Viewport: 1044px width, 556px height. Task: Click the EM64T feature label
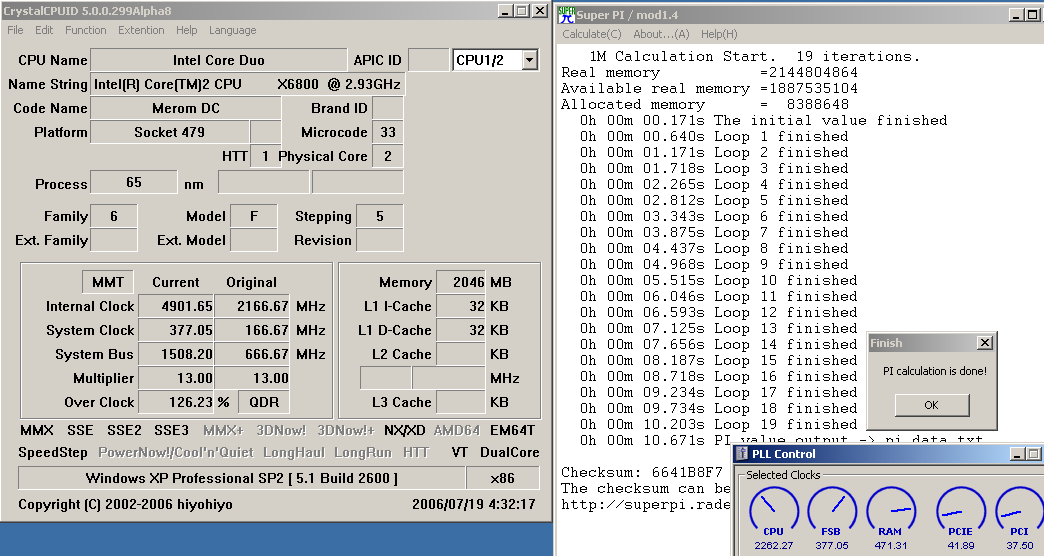pyautogui.click(x=512, y=430)
